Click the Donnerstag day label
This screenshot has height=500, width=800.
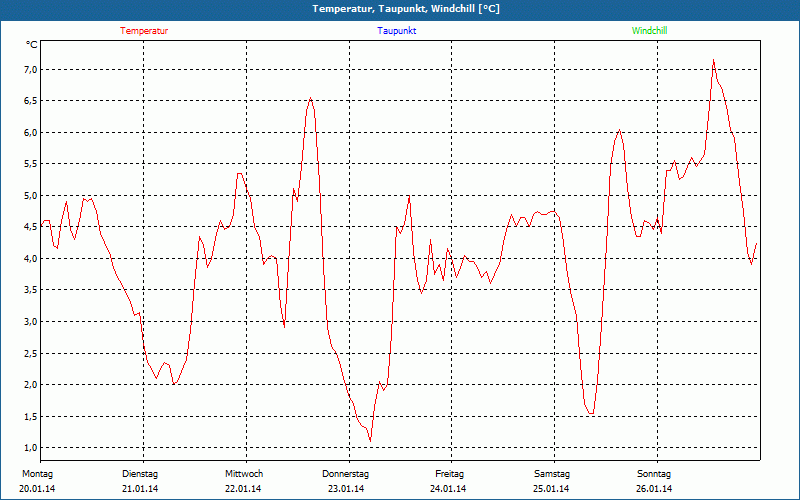click(345, 474)
